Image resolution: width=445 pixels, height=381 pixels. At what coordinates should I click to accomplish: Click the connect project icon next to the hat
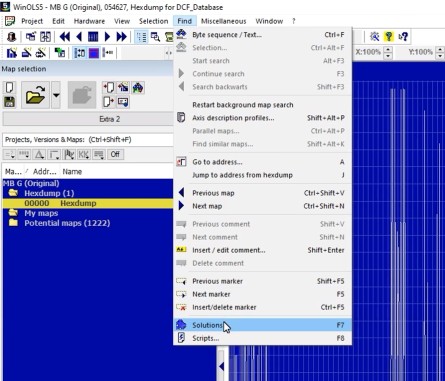[31, 36]
